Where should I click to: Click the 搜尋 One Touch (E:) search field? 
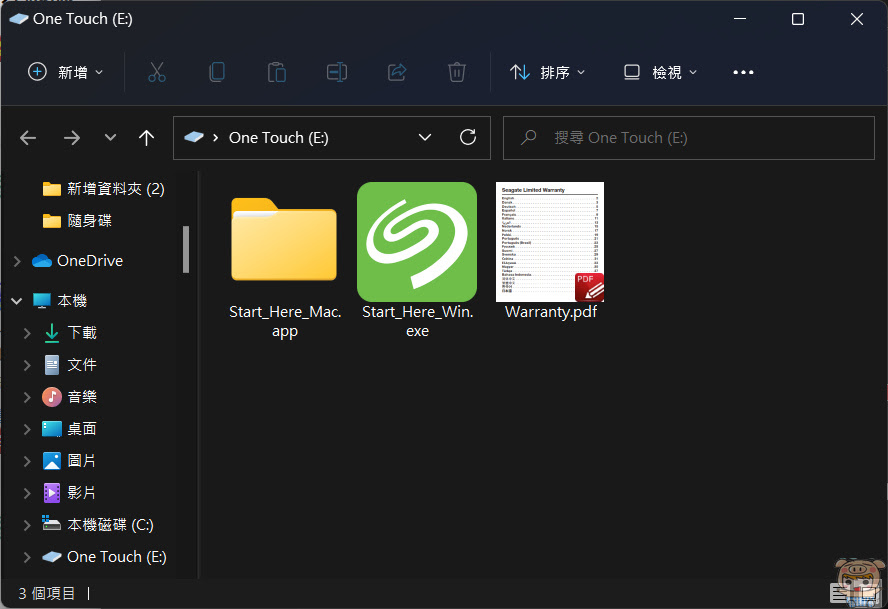[689, 138]
